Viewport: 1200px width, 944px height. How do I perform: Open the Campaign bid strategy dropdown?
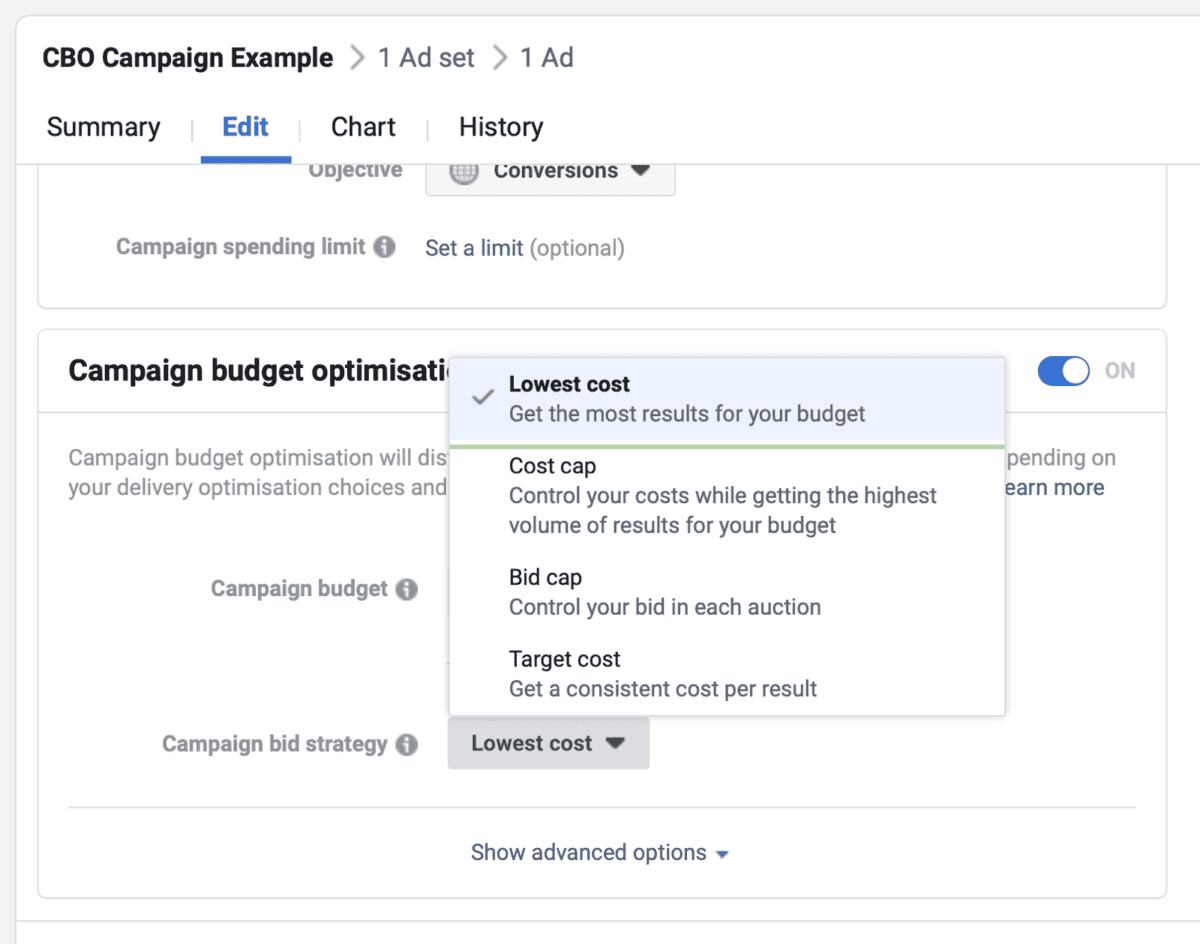click(x=548, y=743)
